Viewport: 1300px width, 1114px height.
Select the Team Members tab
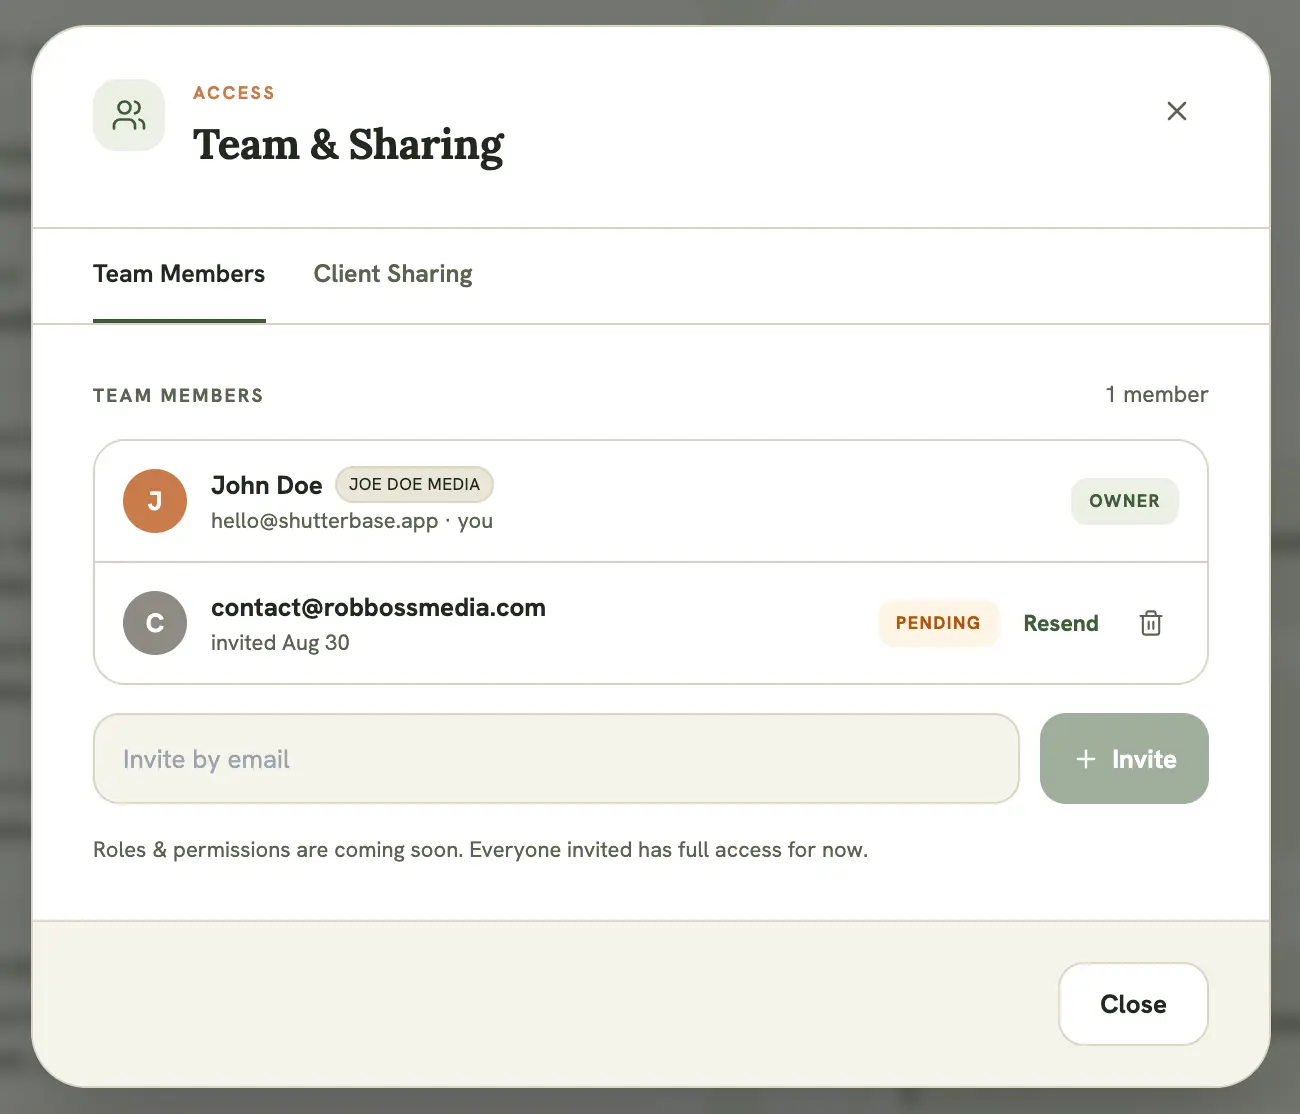point(179,274)
